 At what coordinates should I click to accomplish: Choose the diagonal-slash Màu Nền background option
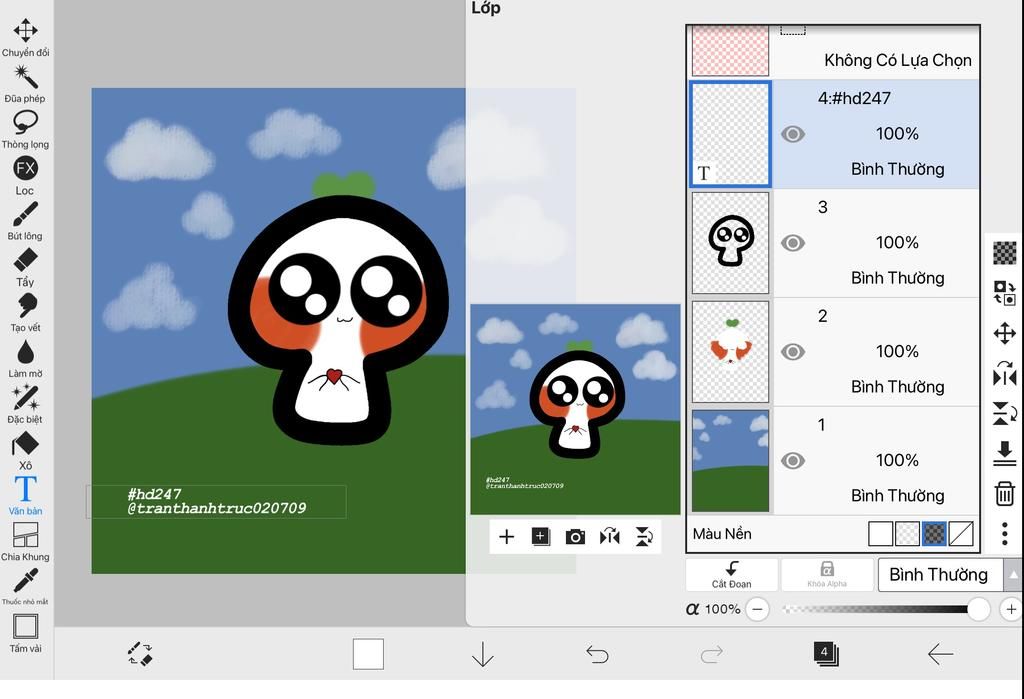(961, 534)
